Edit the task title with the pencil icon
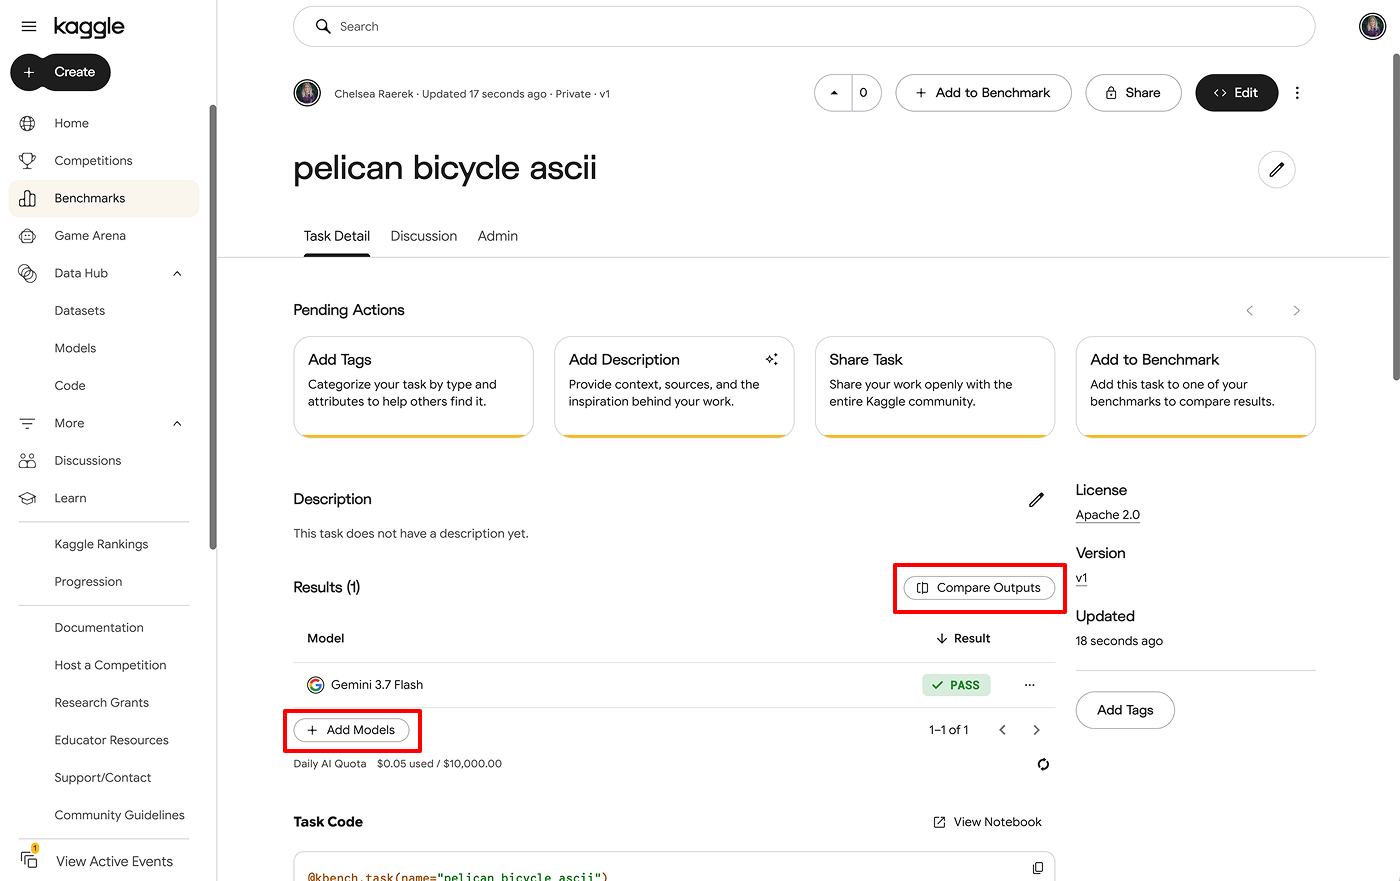The image size is (1400, 881). tap(1276, 170)
